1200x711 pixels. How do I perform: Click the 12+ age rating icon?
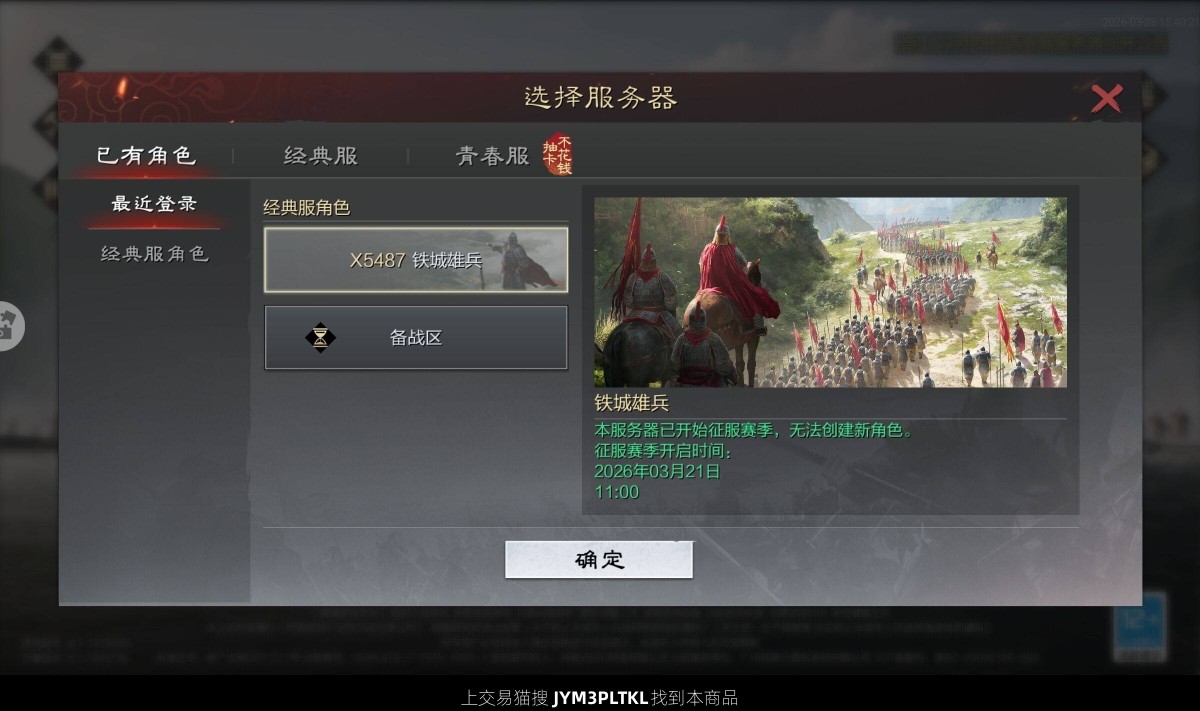pos(1140,627)
